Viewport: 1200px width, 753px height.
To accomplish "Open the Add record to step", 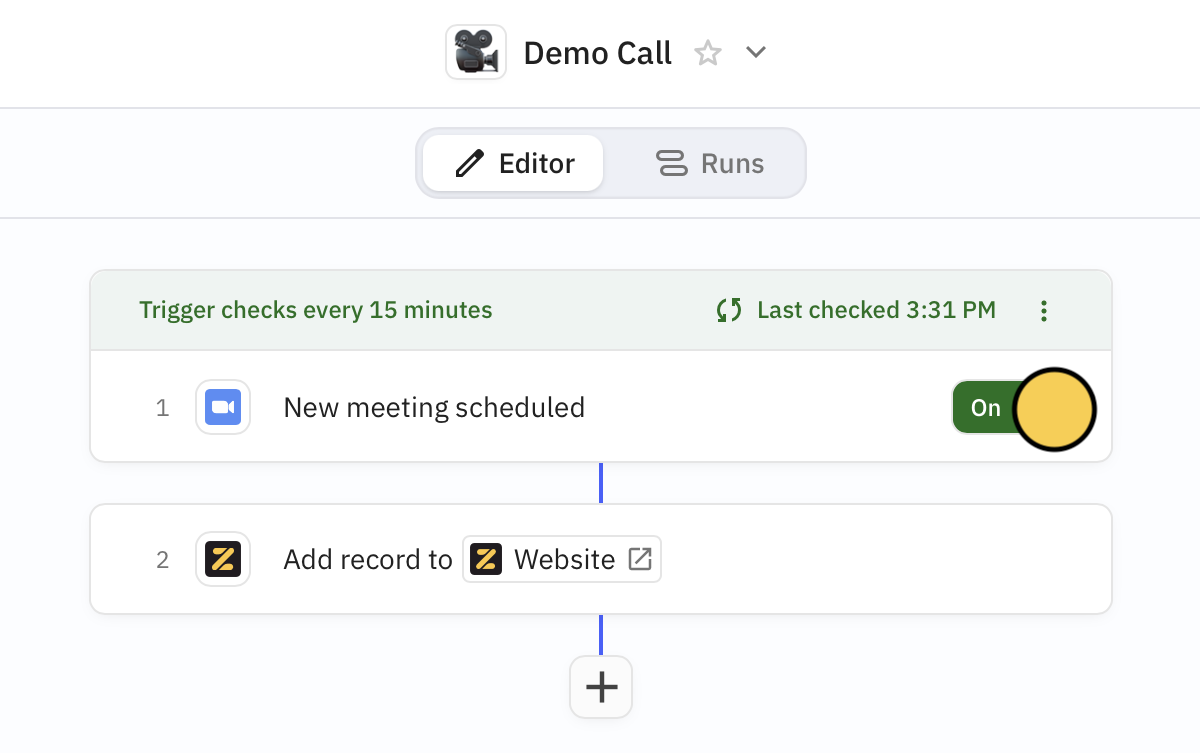I will (601, 559).
